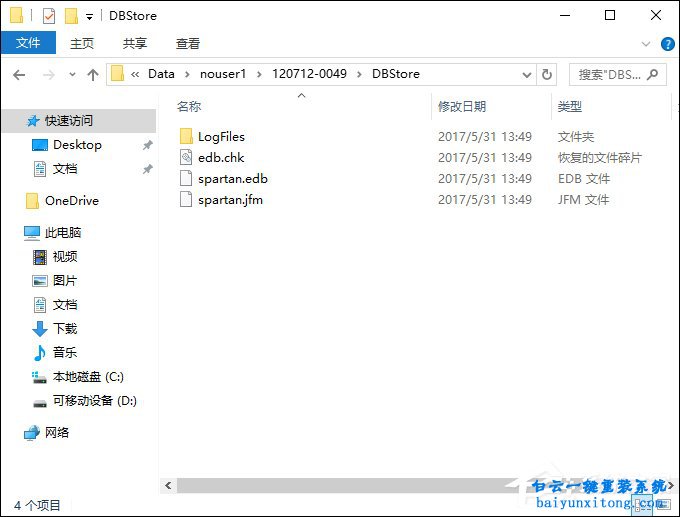The image size is (680, 517).
Task: Open pinned 文档 under quick access
Action: click(65, 169)
